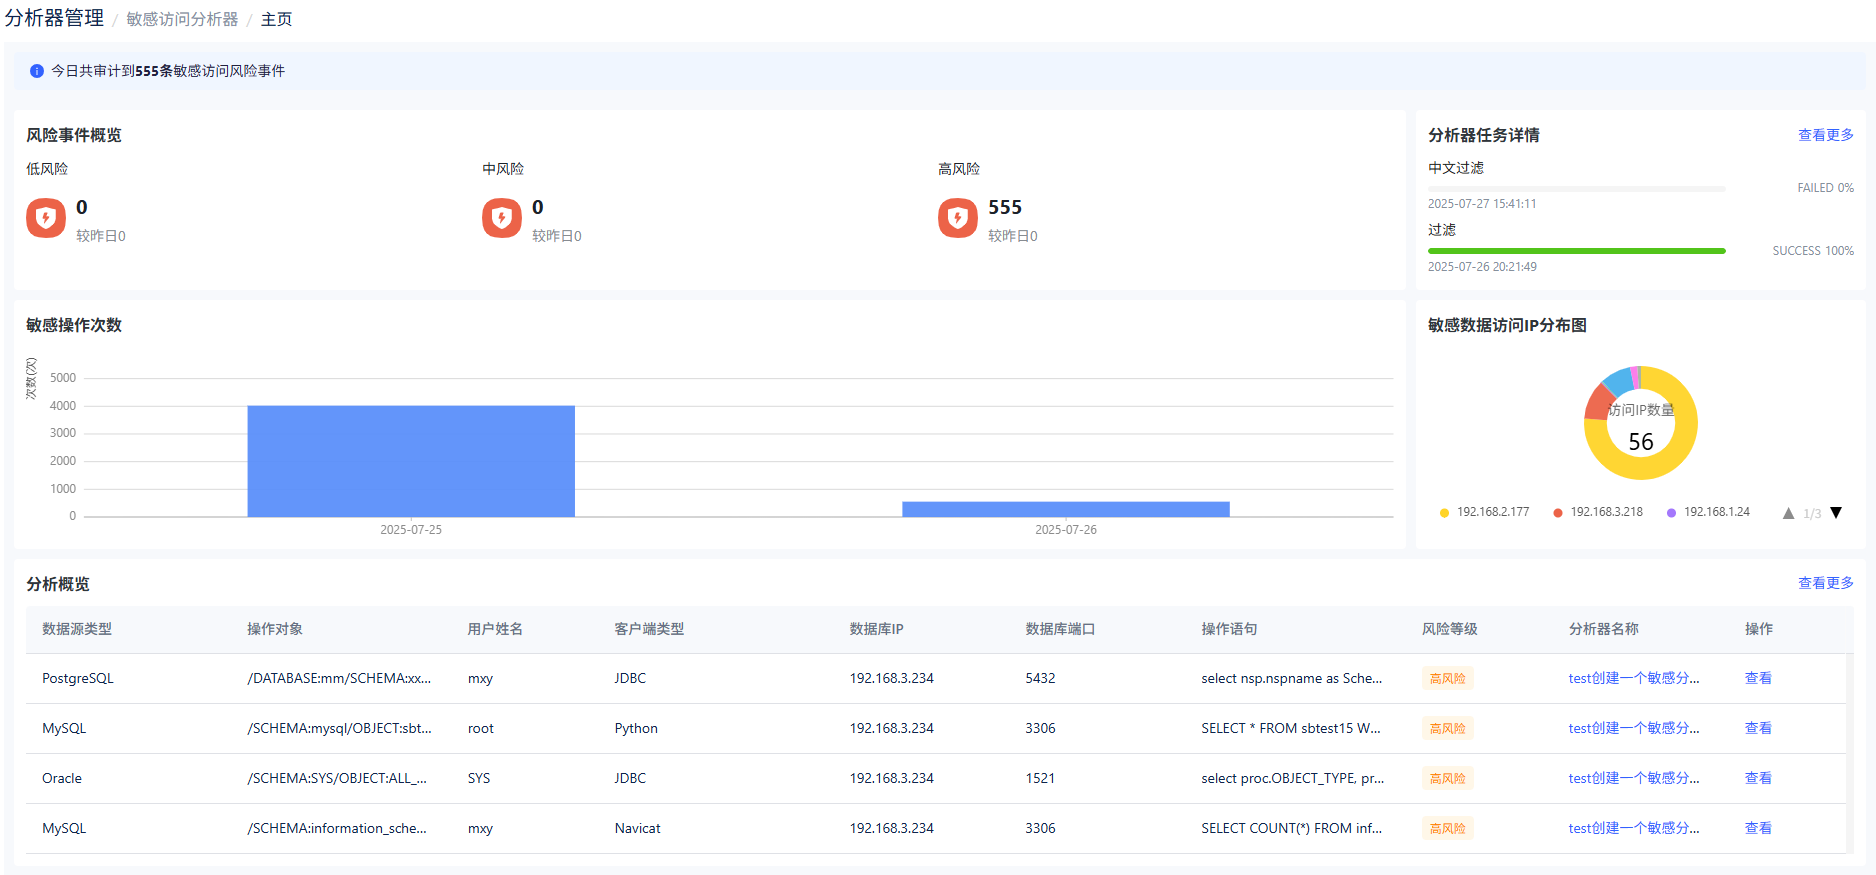Click the high-risk count 555
This screenshot has height=875, width=1876.
coord(1005,207)
